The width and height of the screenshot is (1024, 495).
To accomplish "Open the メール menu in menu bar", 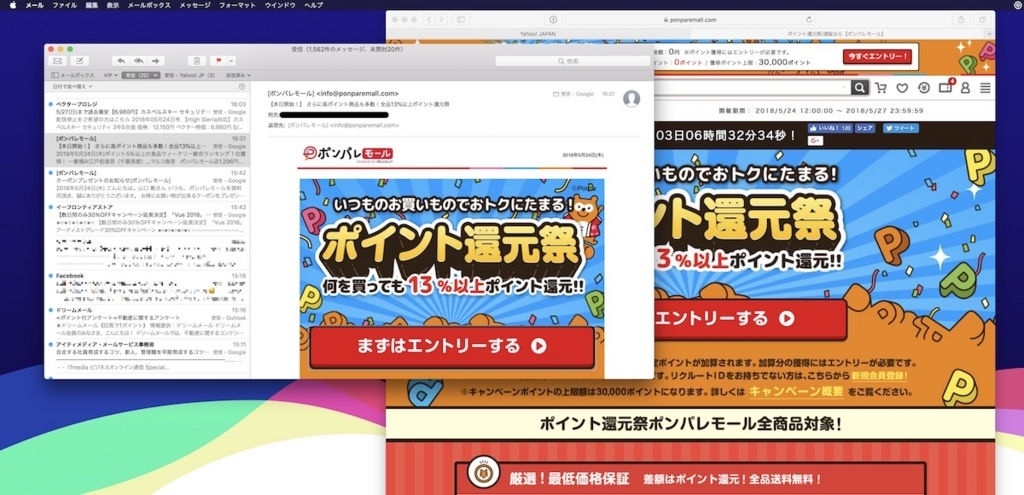I will pos(35,5).
